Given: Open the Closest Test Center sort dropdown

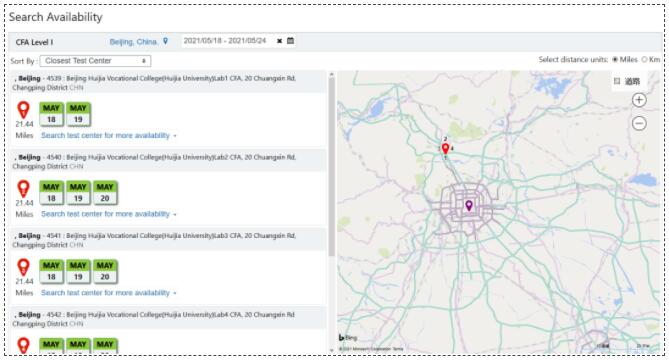Looking at the screenshot, I should pyautogui.click(x=95, y=61).
